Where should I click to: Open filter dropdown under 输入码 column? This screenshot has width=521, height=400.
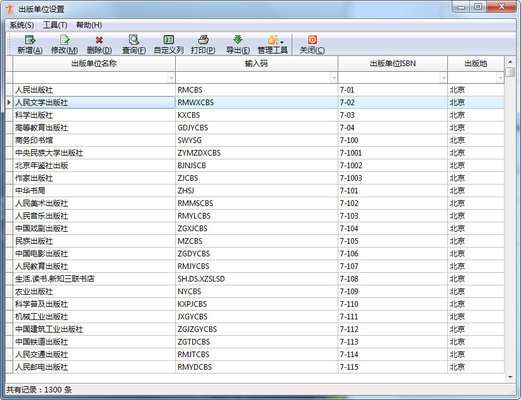(x=333, y=78)
